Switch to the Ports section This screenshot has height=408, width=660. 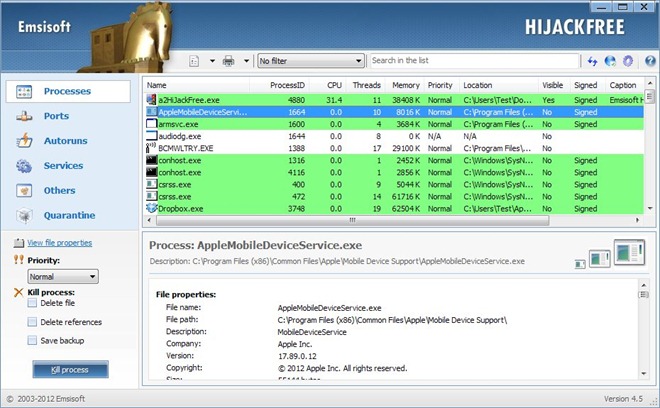coord(56,116)
